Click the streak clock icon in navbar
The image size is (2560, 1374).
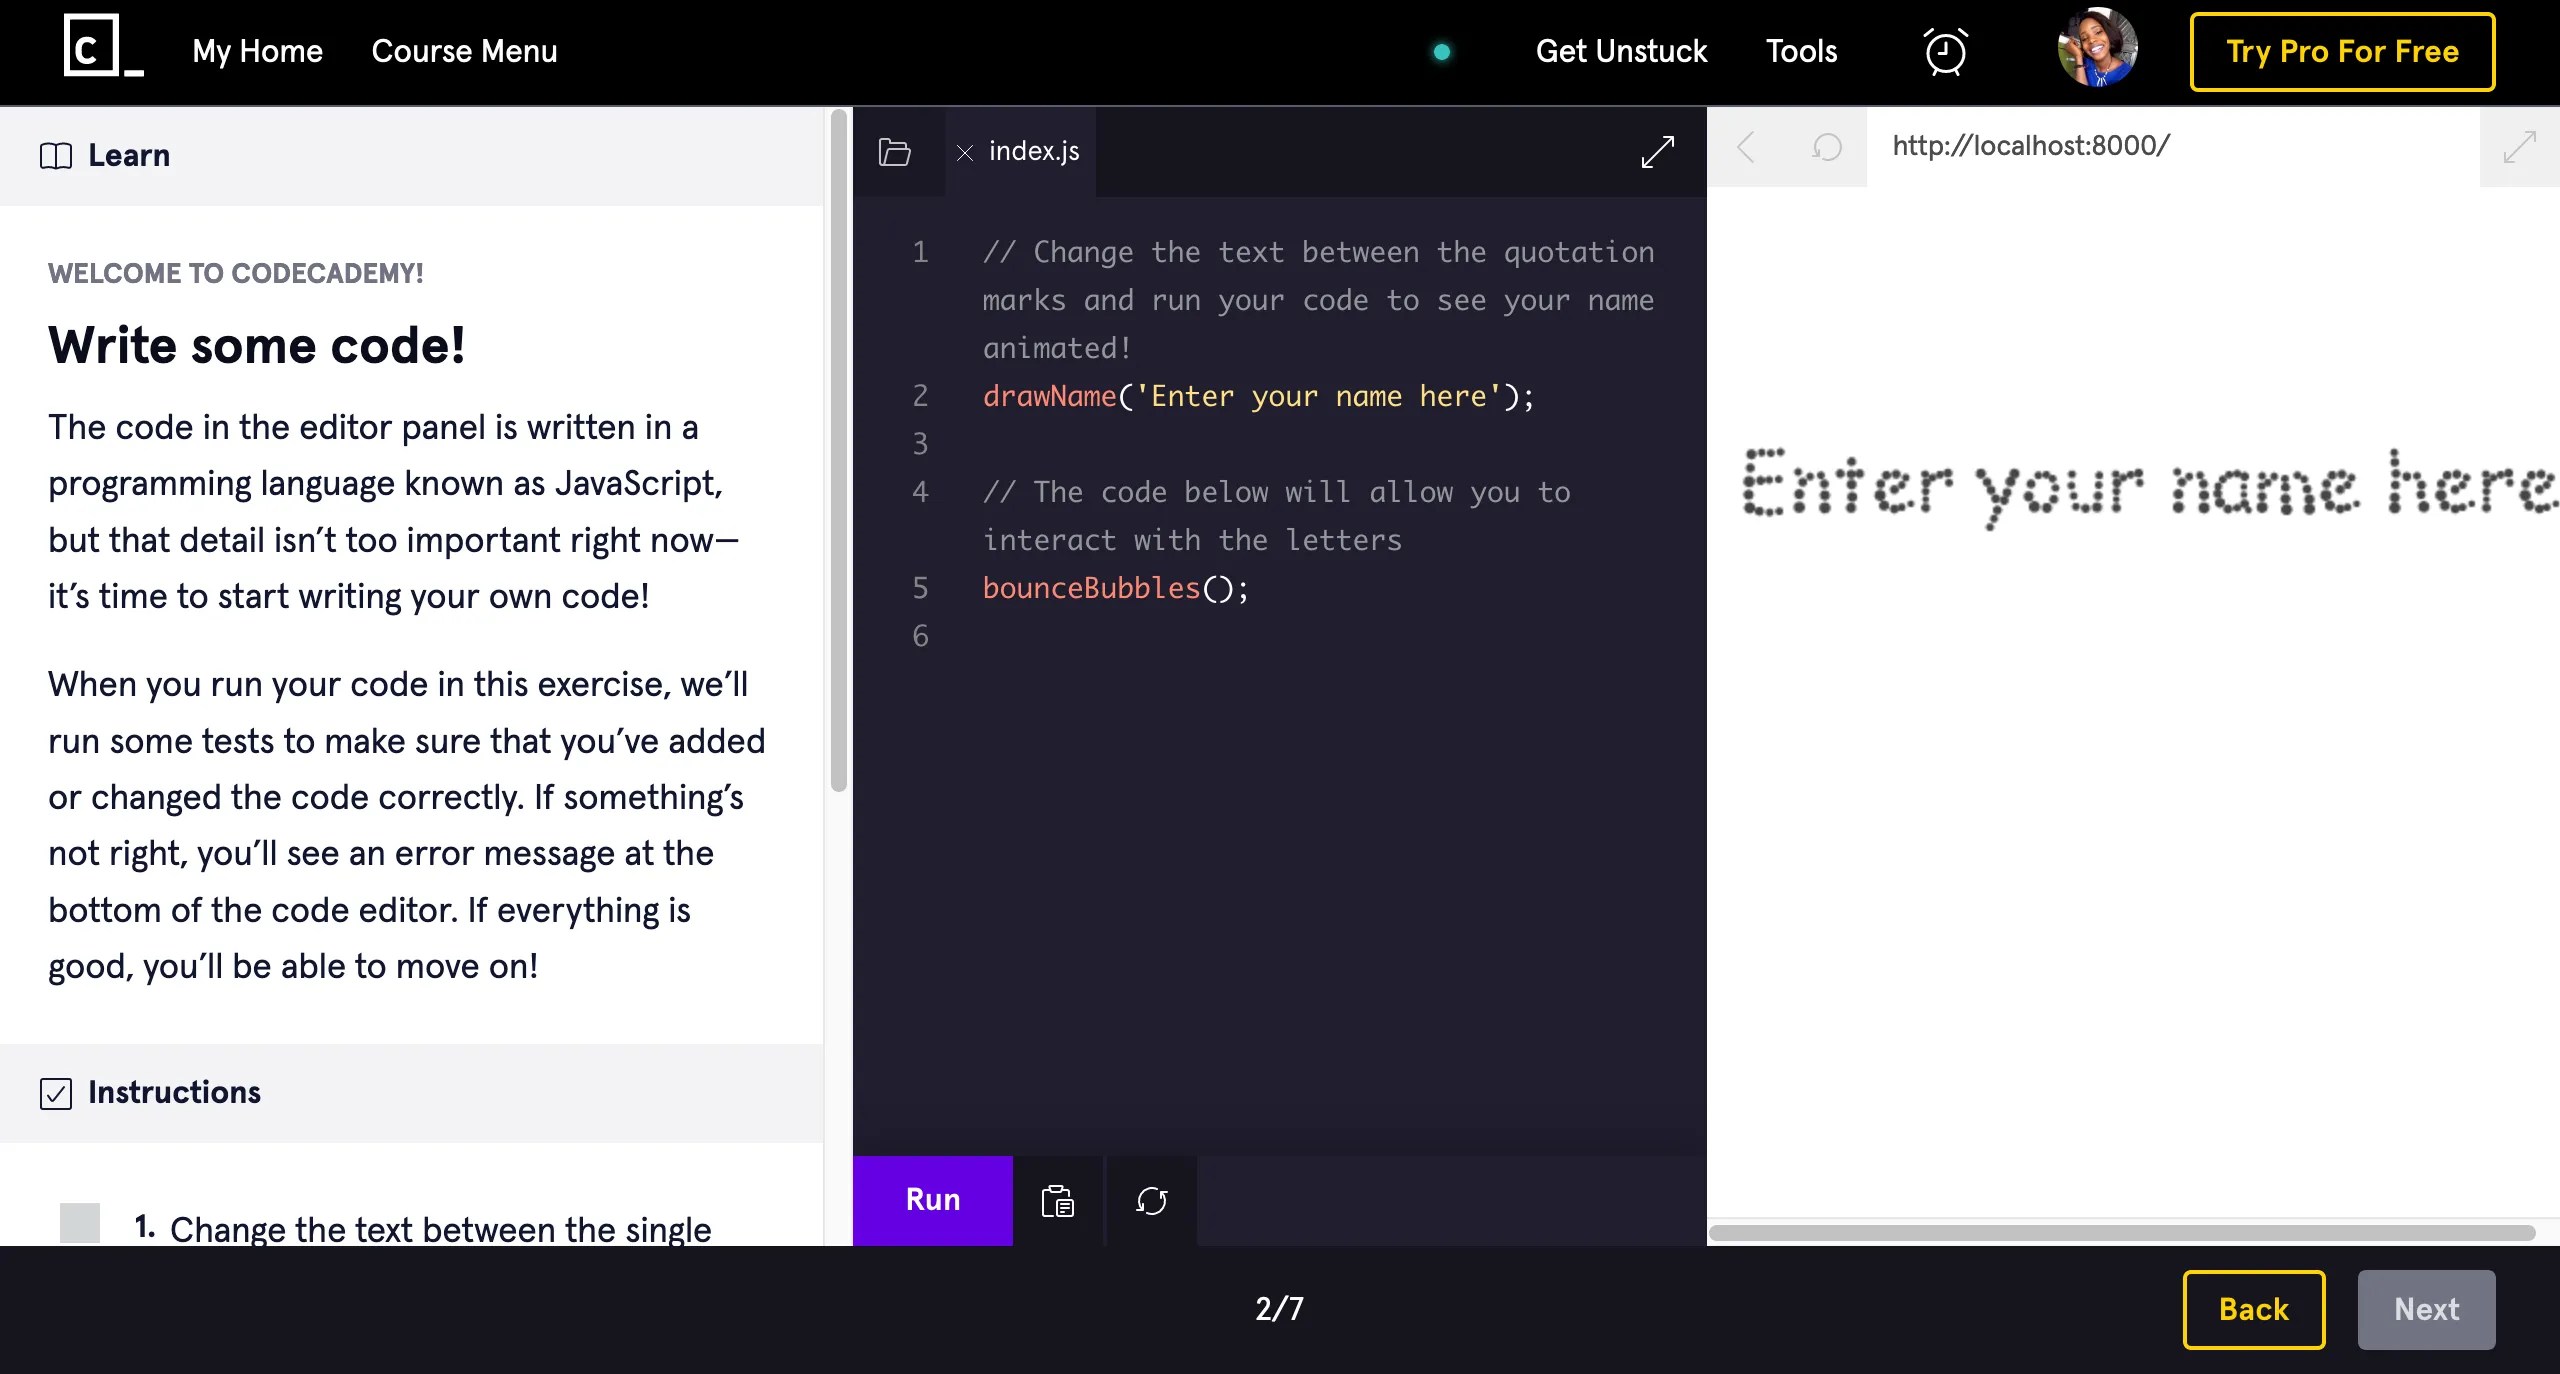tap(1943, 50)
